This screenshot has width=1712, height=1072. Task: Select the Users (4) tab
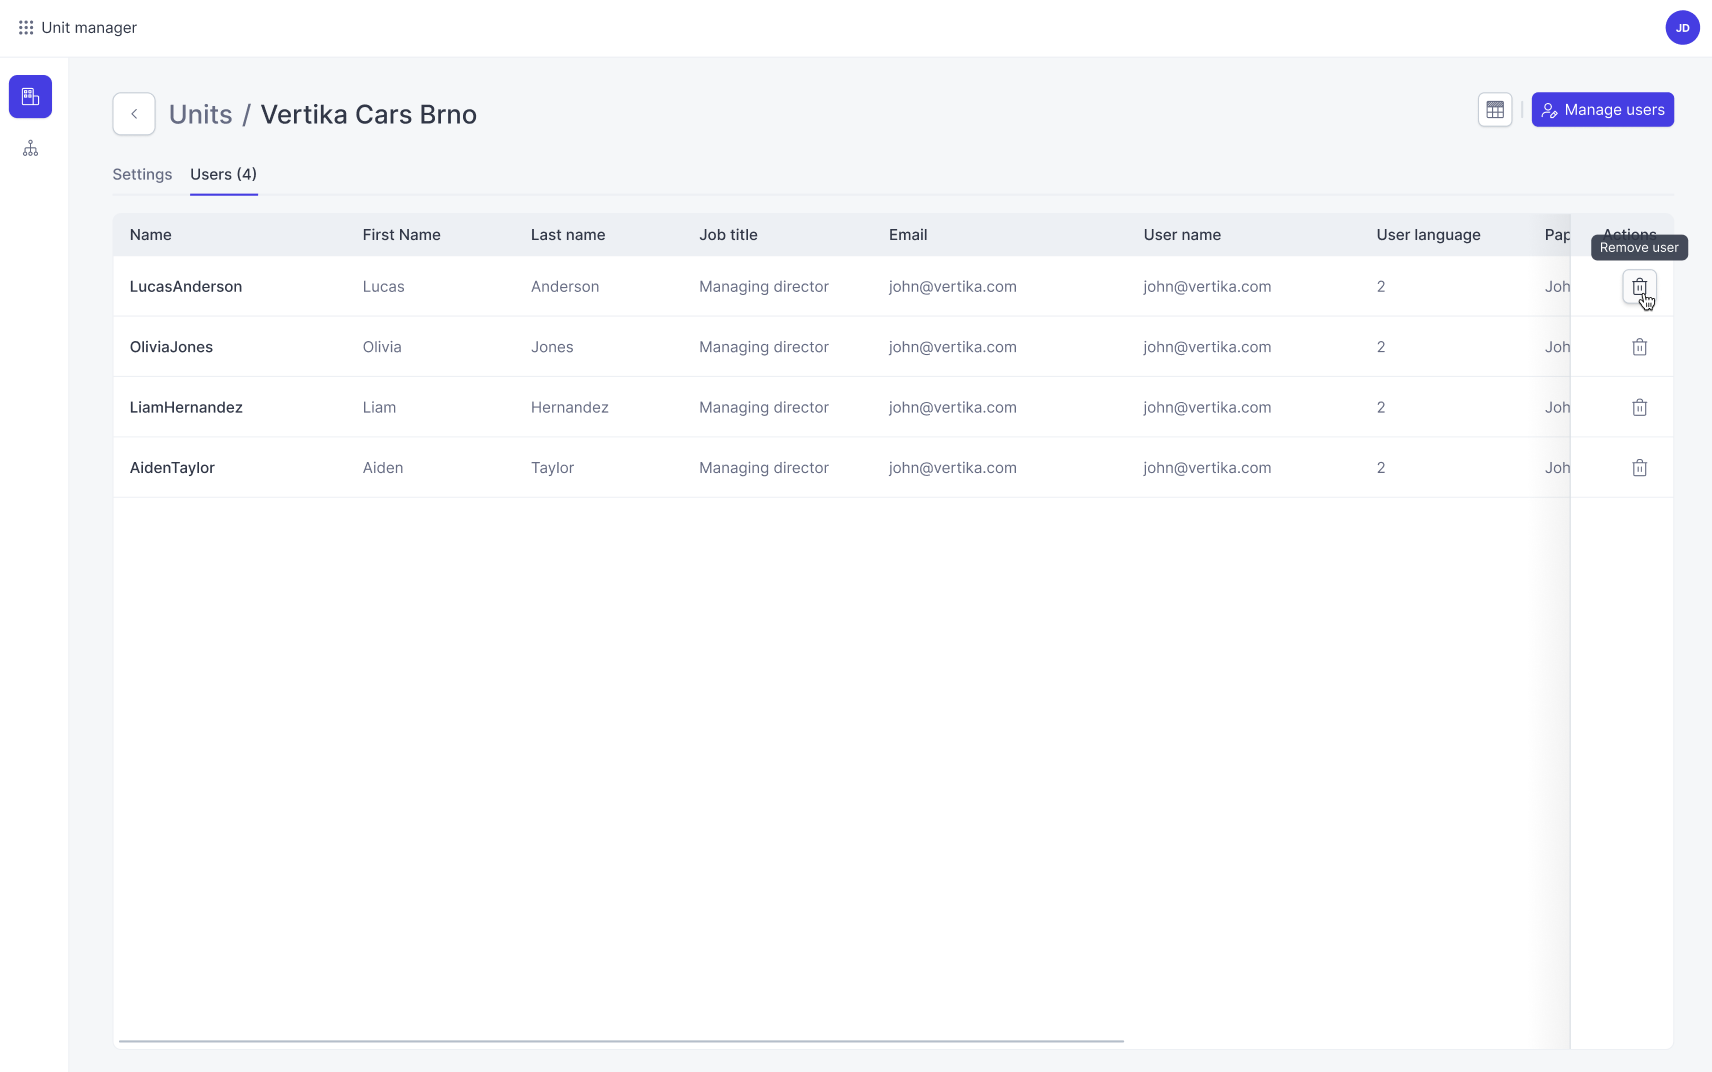(224, 174)
